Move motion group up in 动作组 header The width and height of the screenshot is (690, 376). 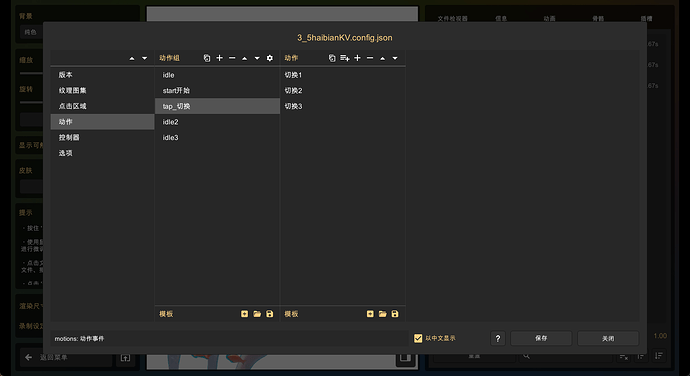coord(245,58)
